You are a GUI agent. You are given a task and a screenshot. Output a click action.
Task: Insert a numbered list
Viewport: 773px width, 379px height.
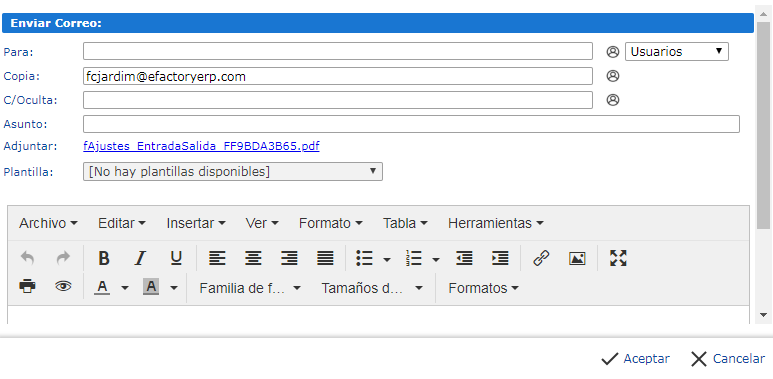tap(414, 258)
